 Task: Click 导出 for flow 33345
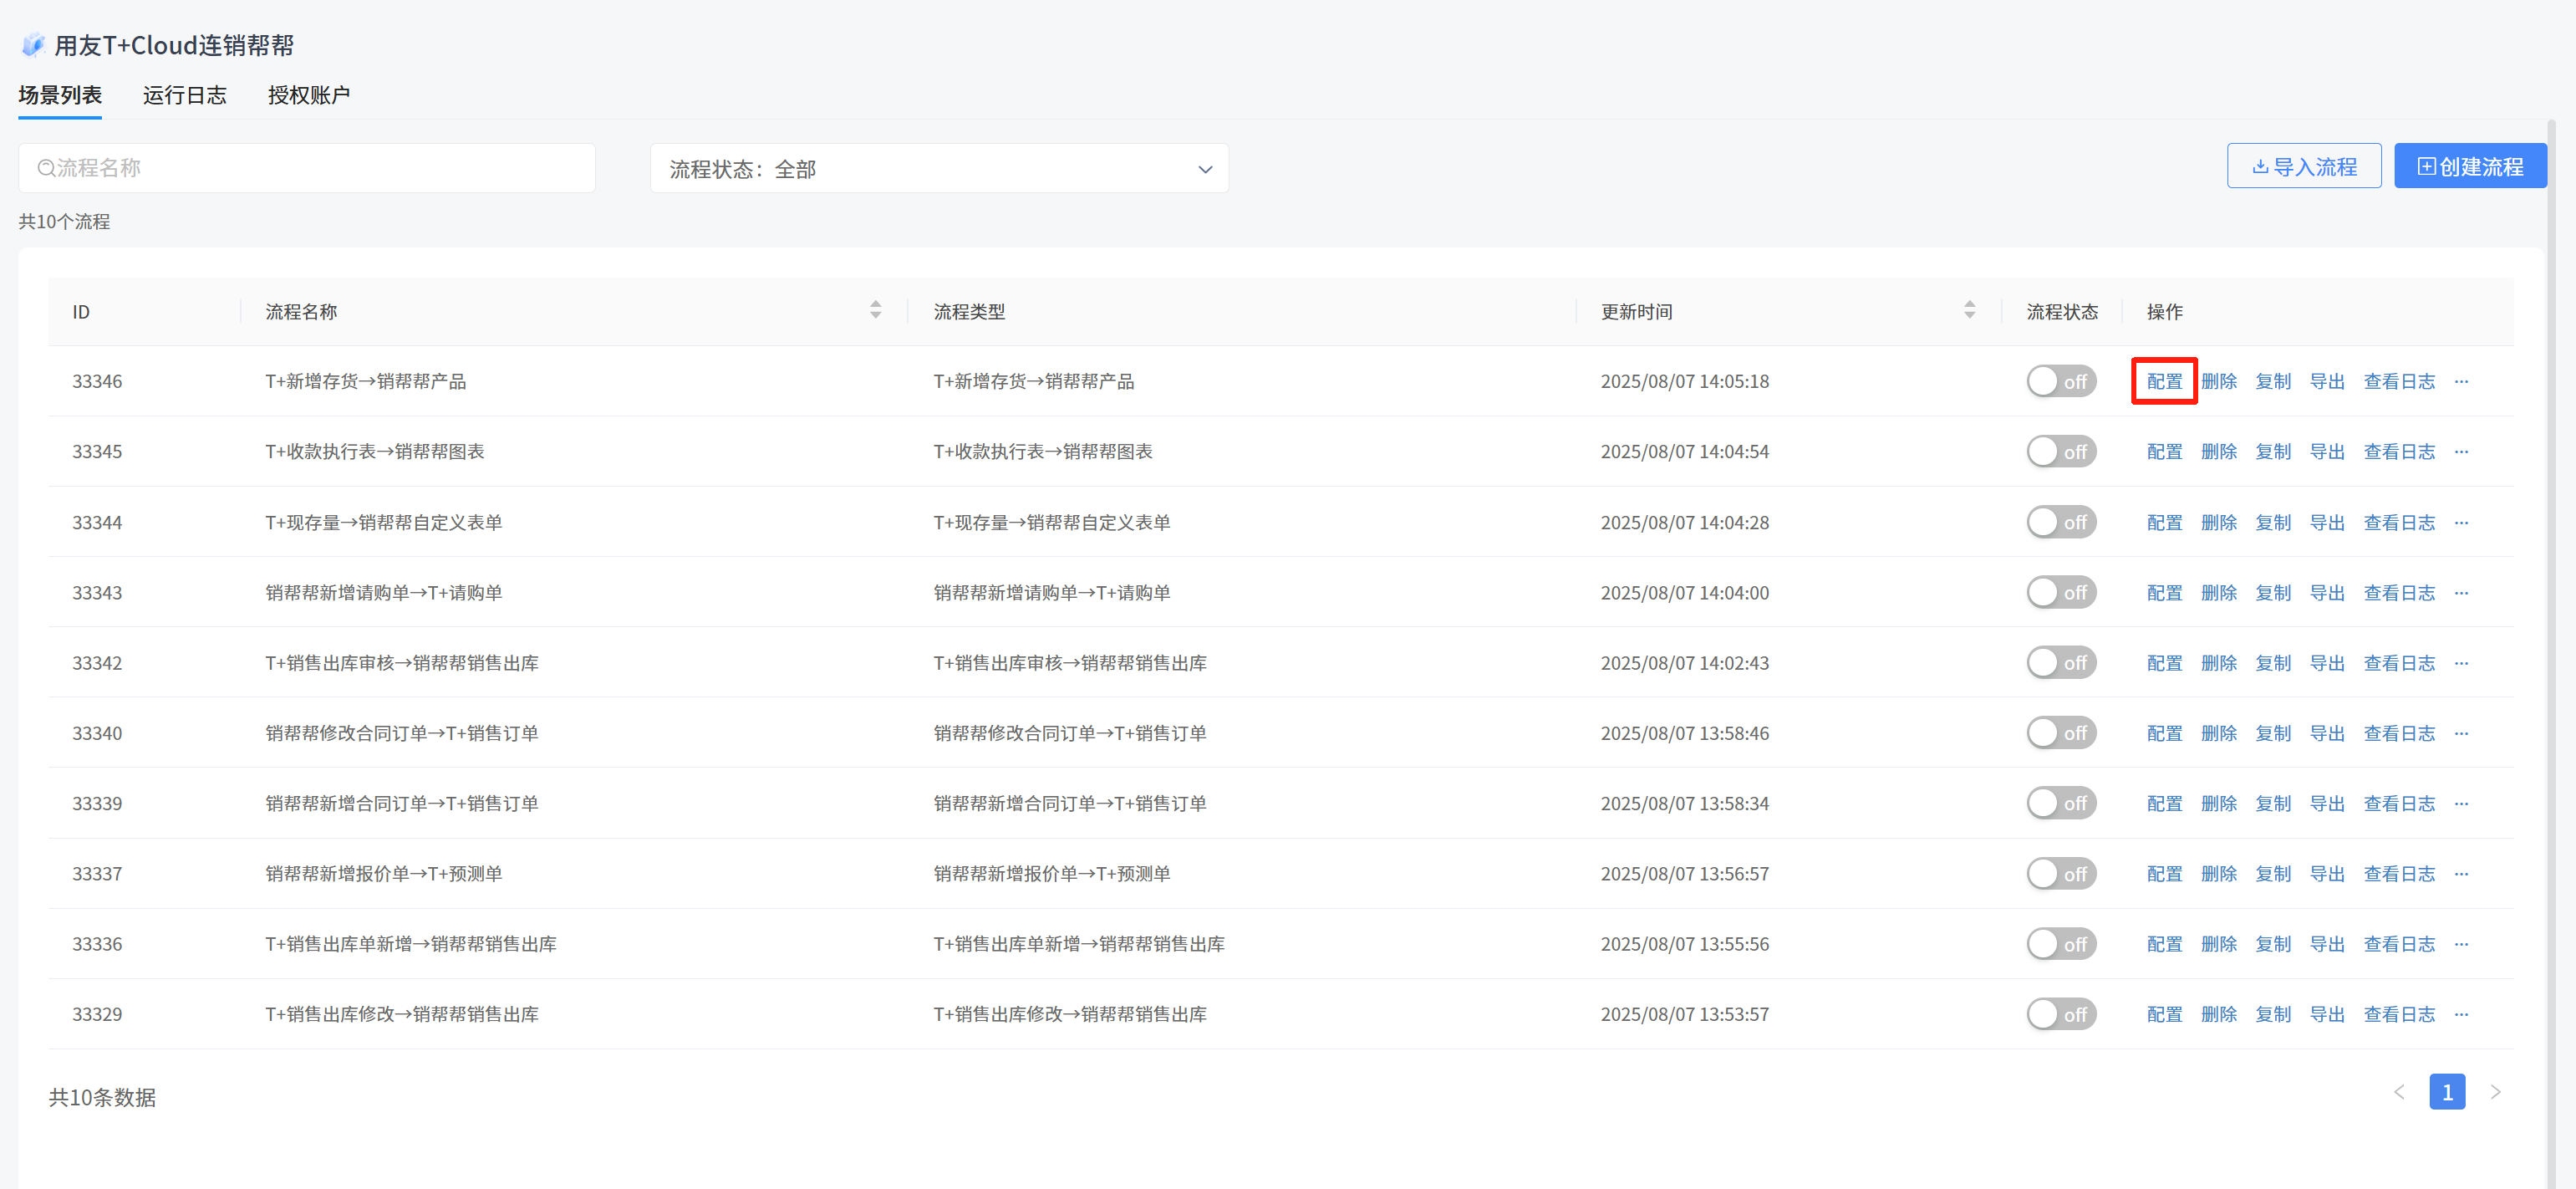click(x=2326, y=452)
